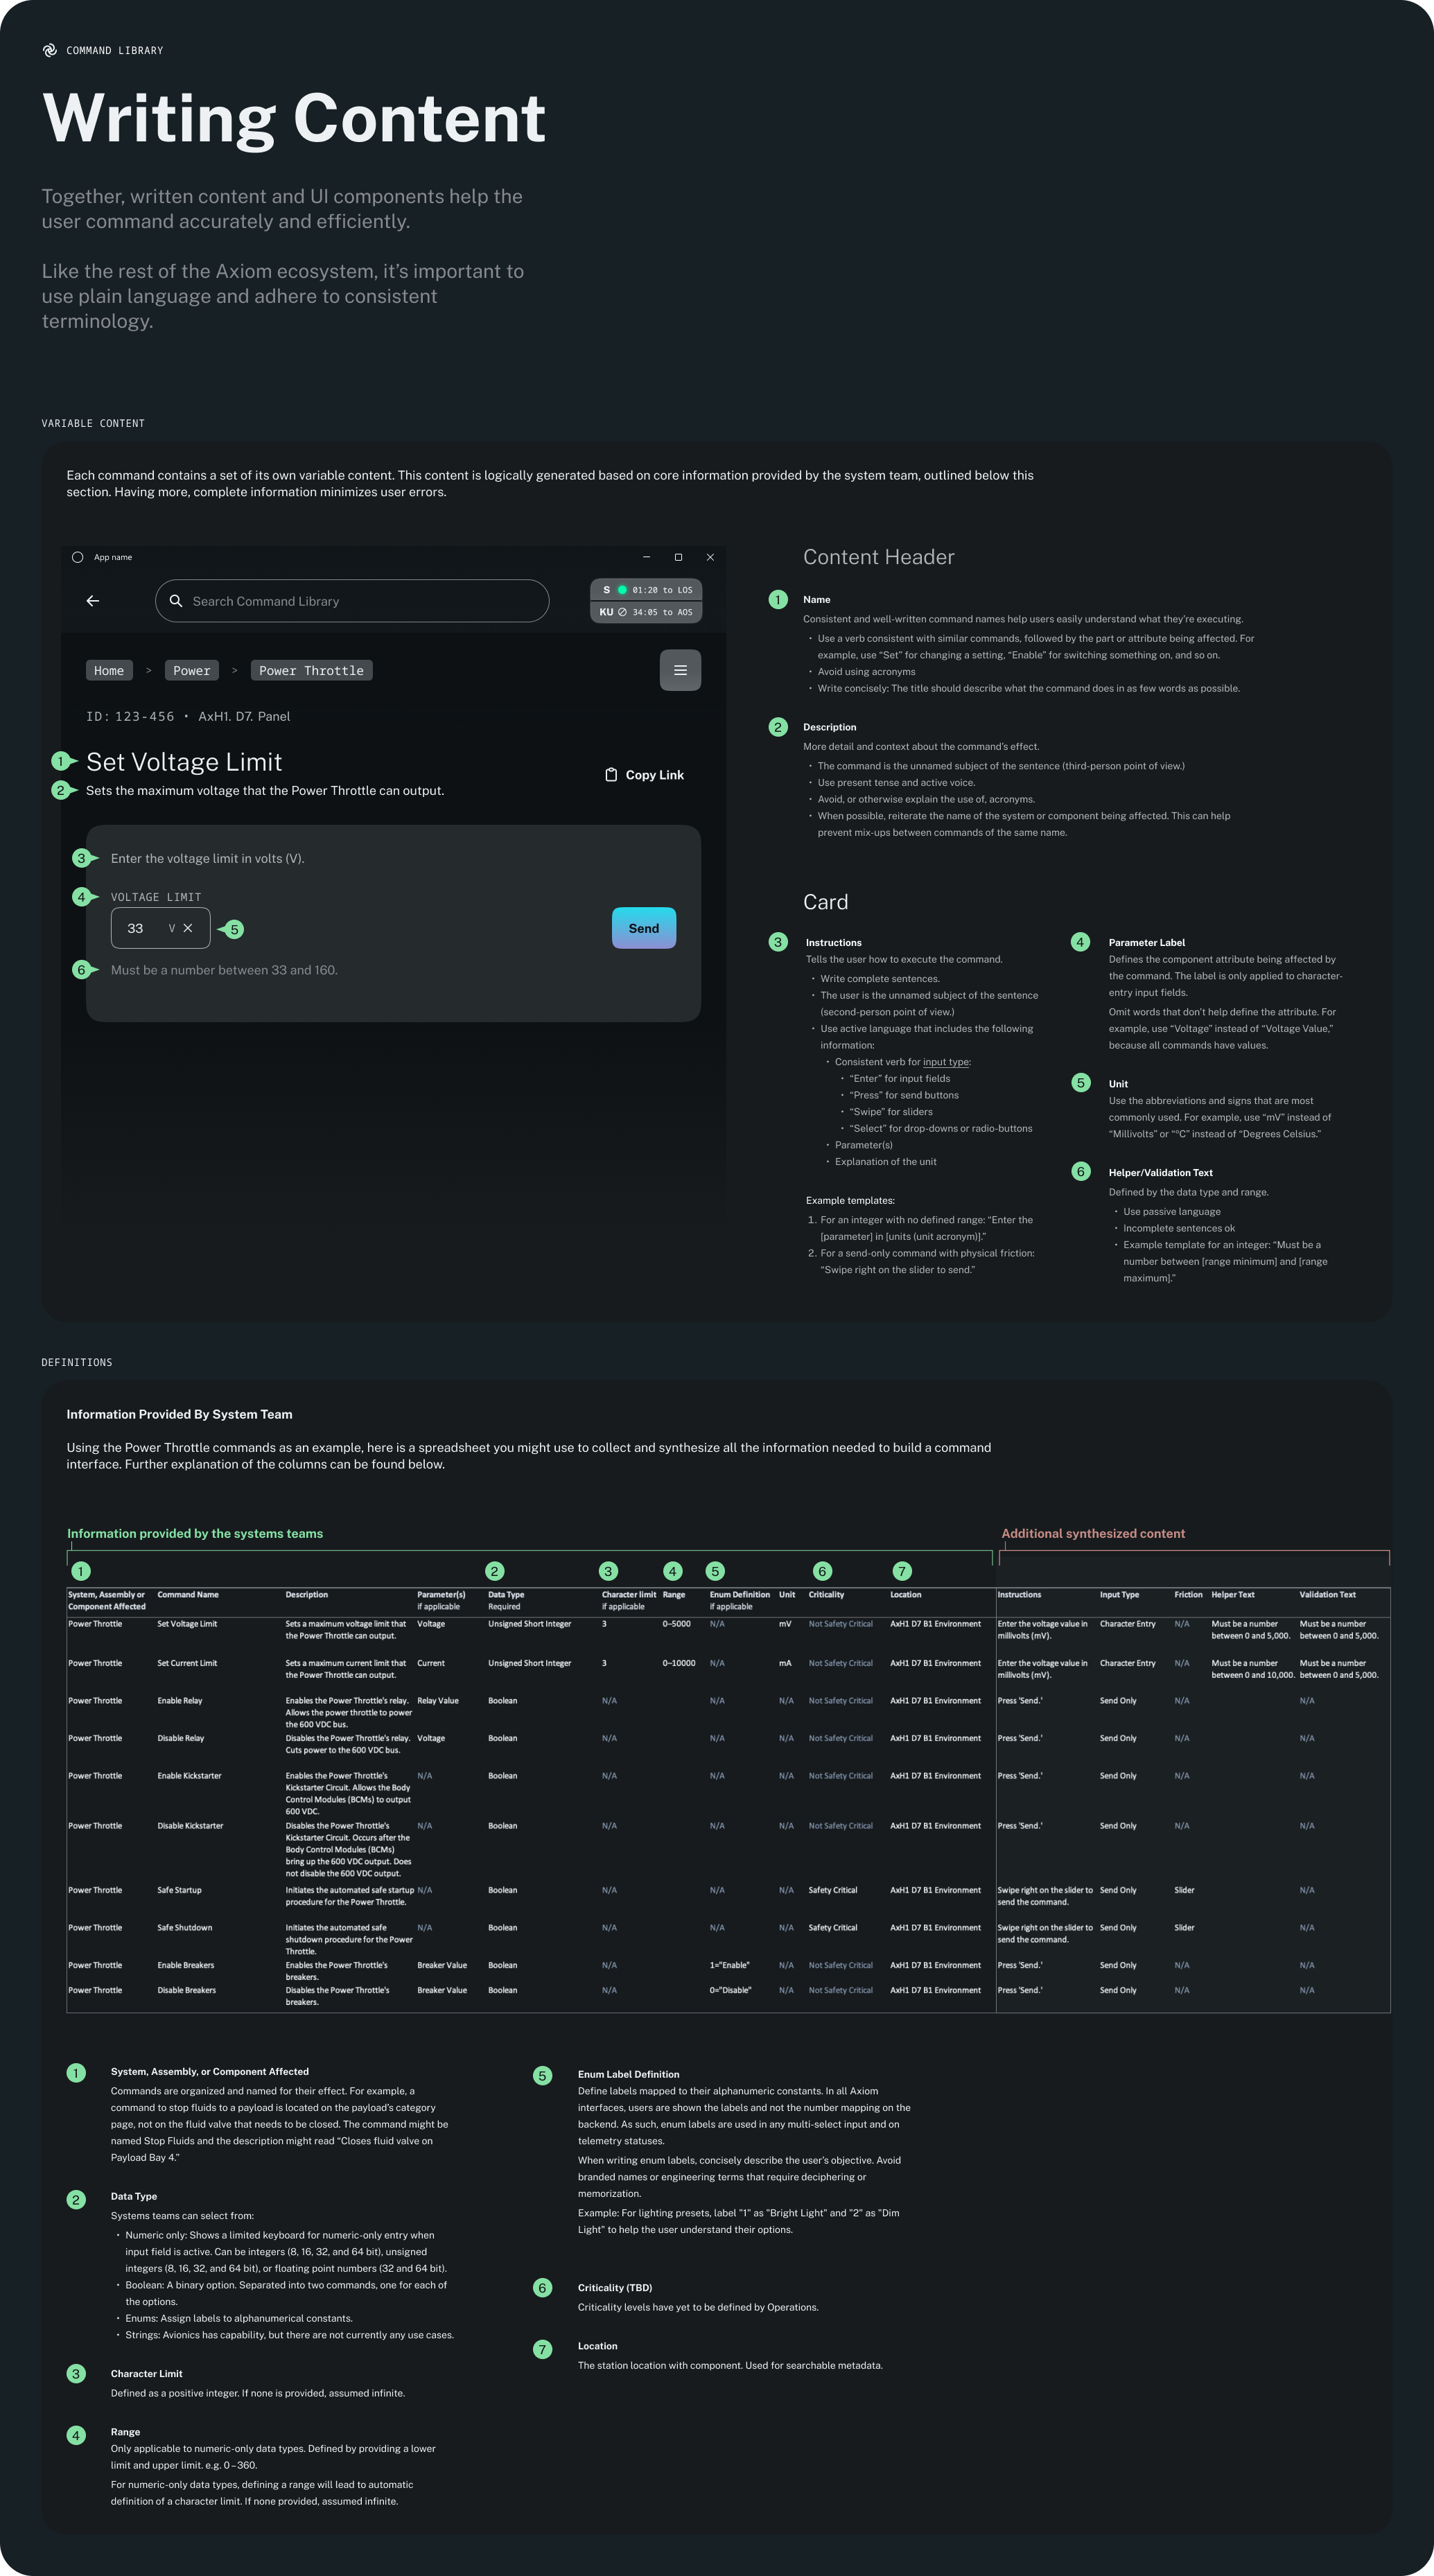
Task: Go to Home breadcrumb
Action: (x=109, y=671)
